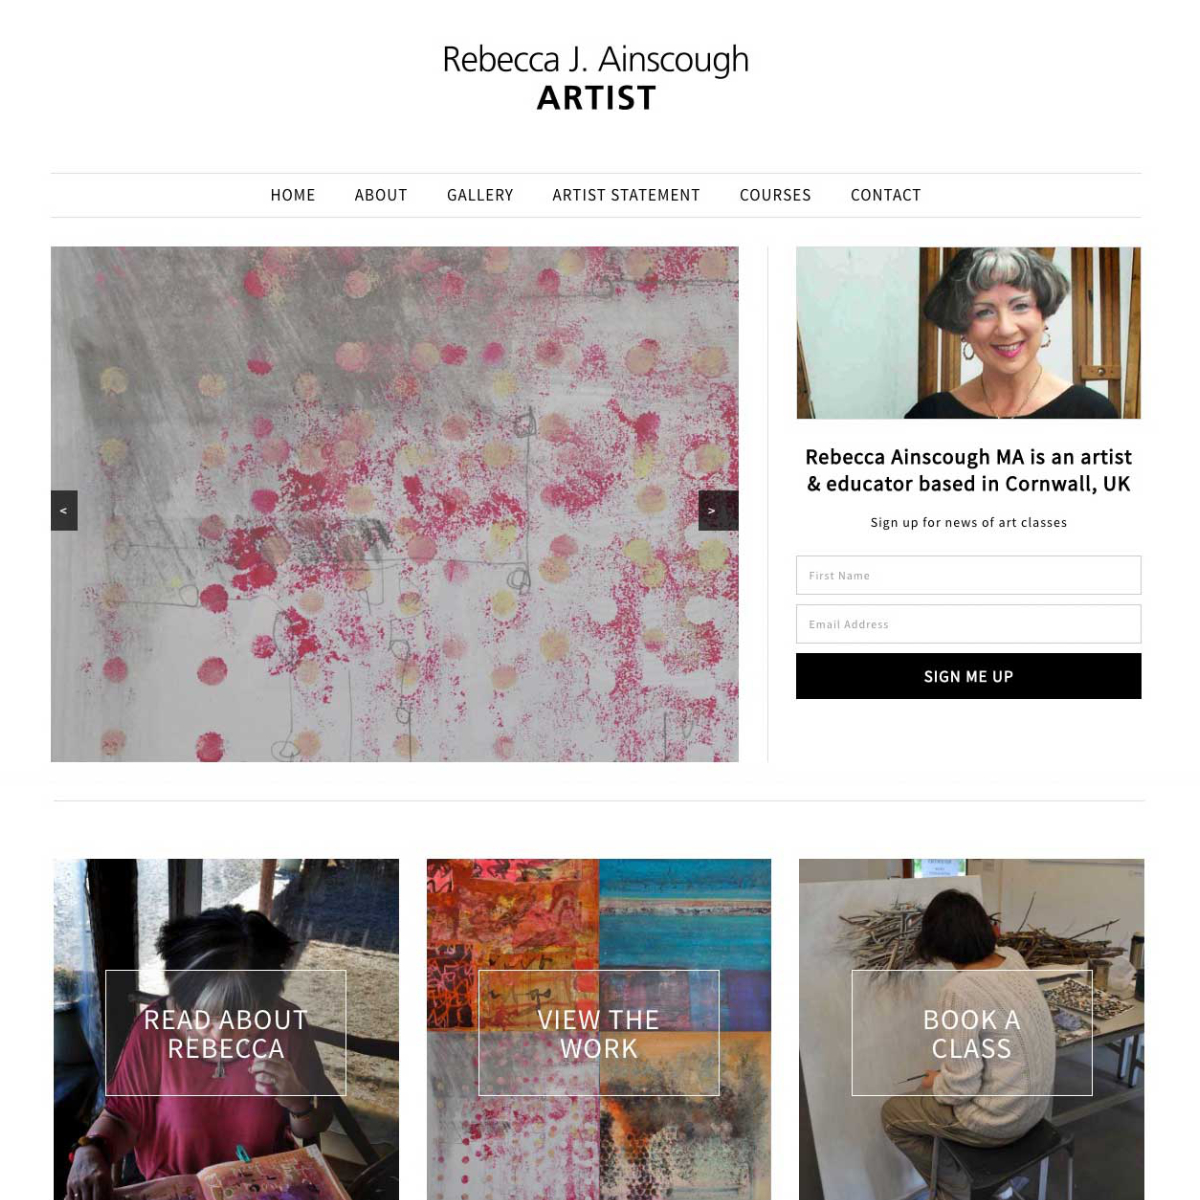Click the previous slide arrow on slideshow
1200x1200 pixels.
pyautogui.click(x=64, y=510)
